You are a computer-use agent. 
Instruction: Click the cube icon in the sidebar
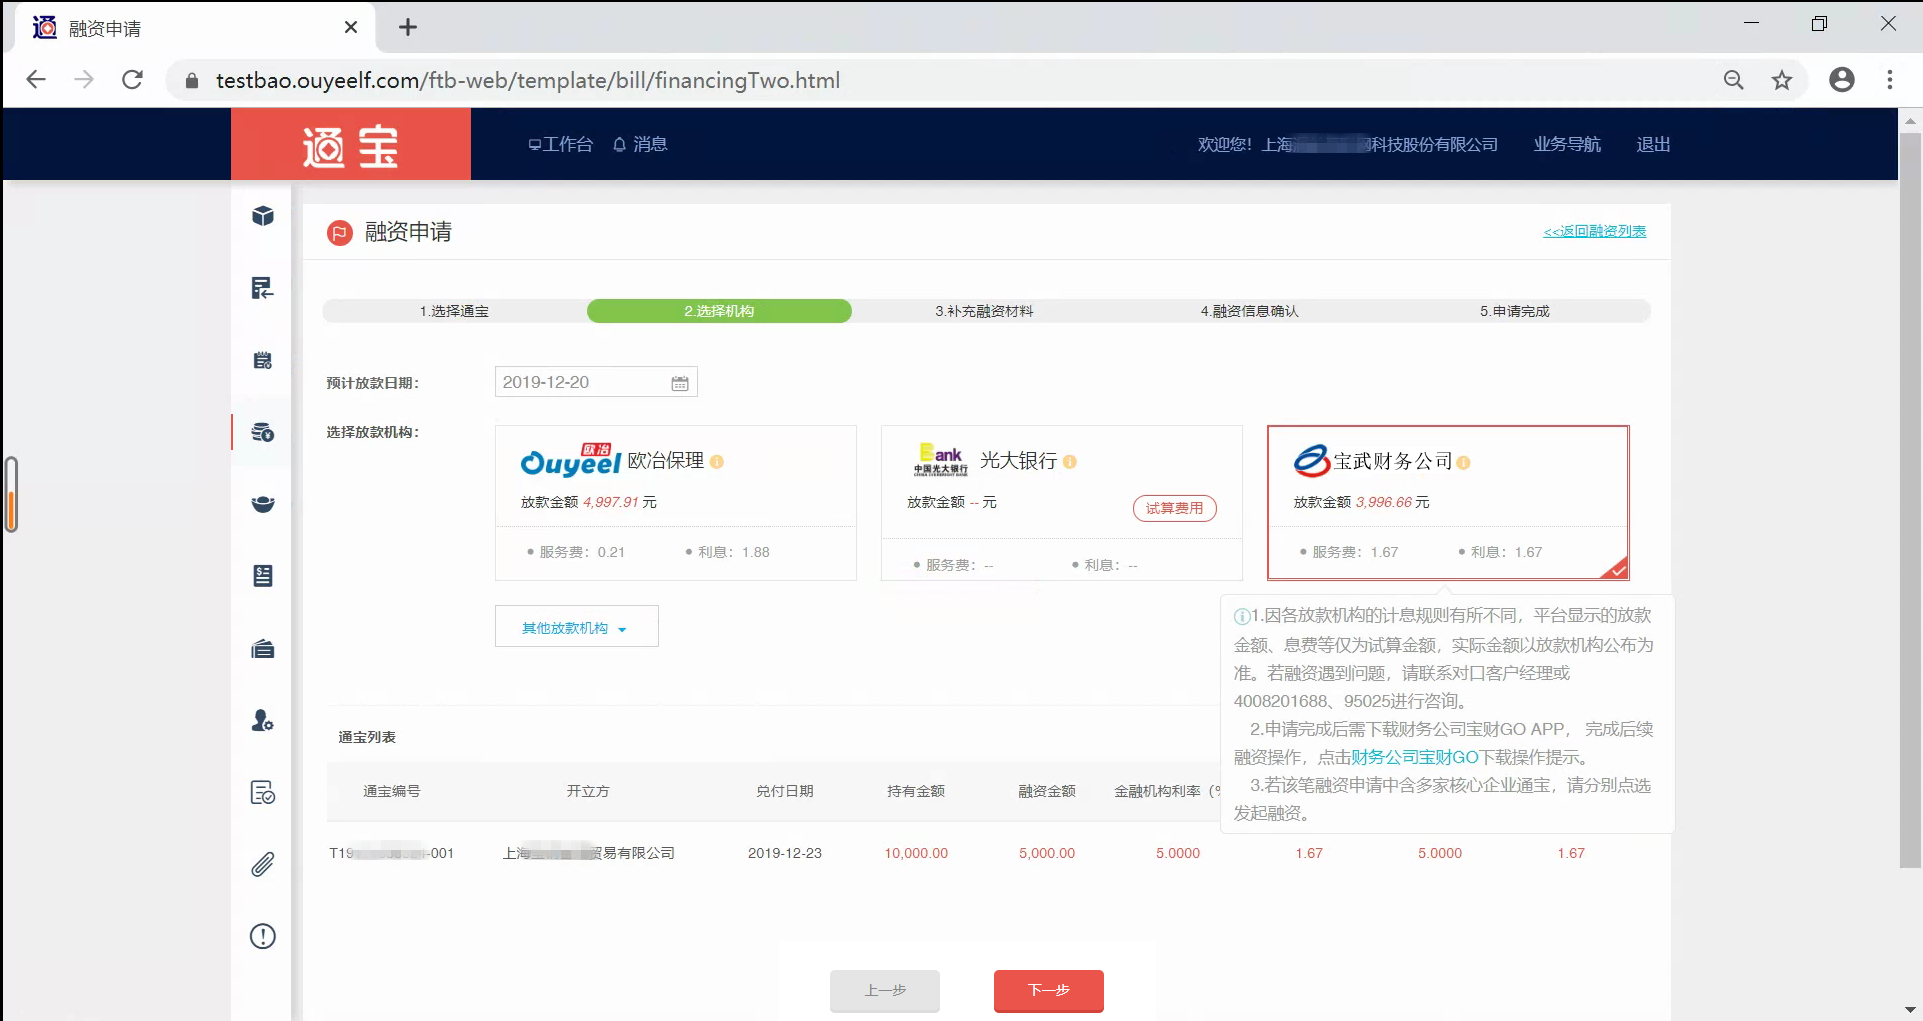coord(263,216)
